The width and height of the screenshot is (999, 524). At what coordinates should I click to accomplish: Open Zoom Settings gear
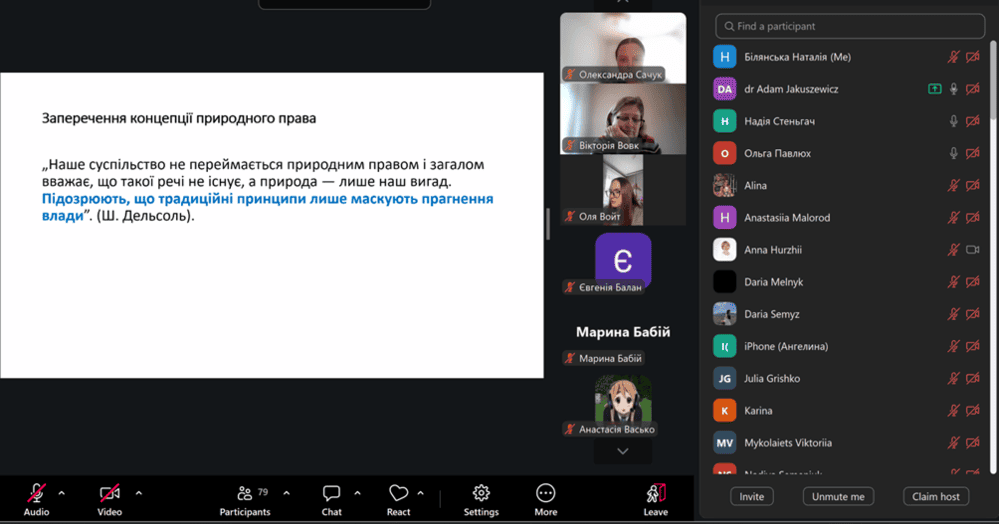tap(481, 493)
